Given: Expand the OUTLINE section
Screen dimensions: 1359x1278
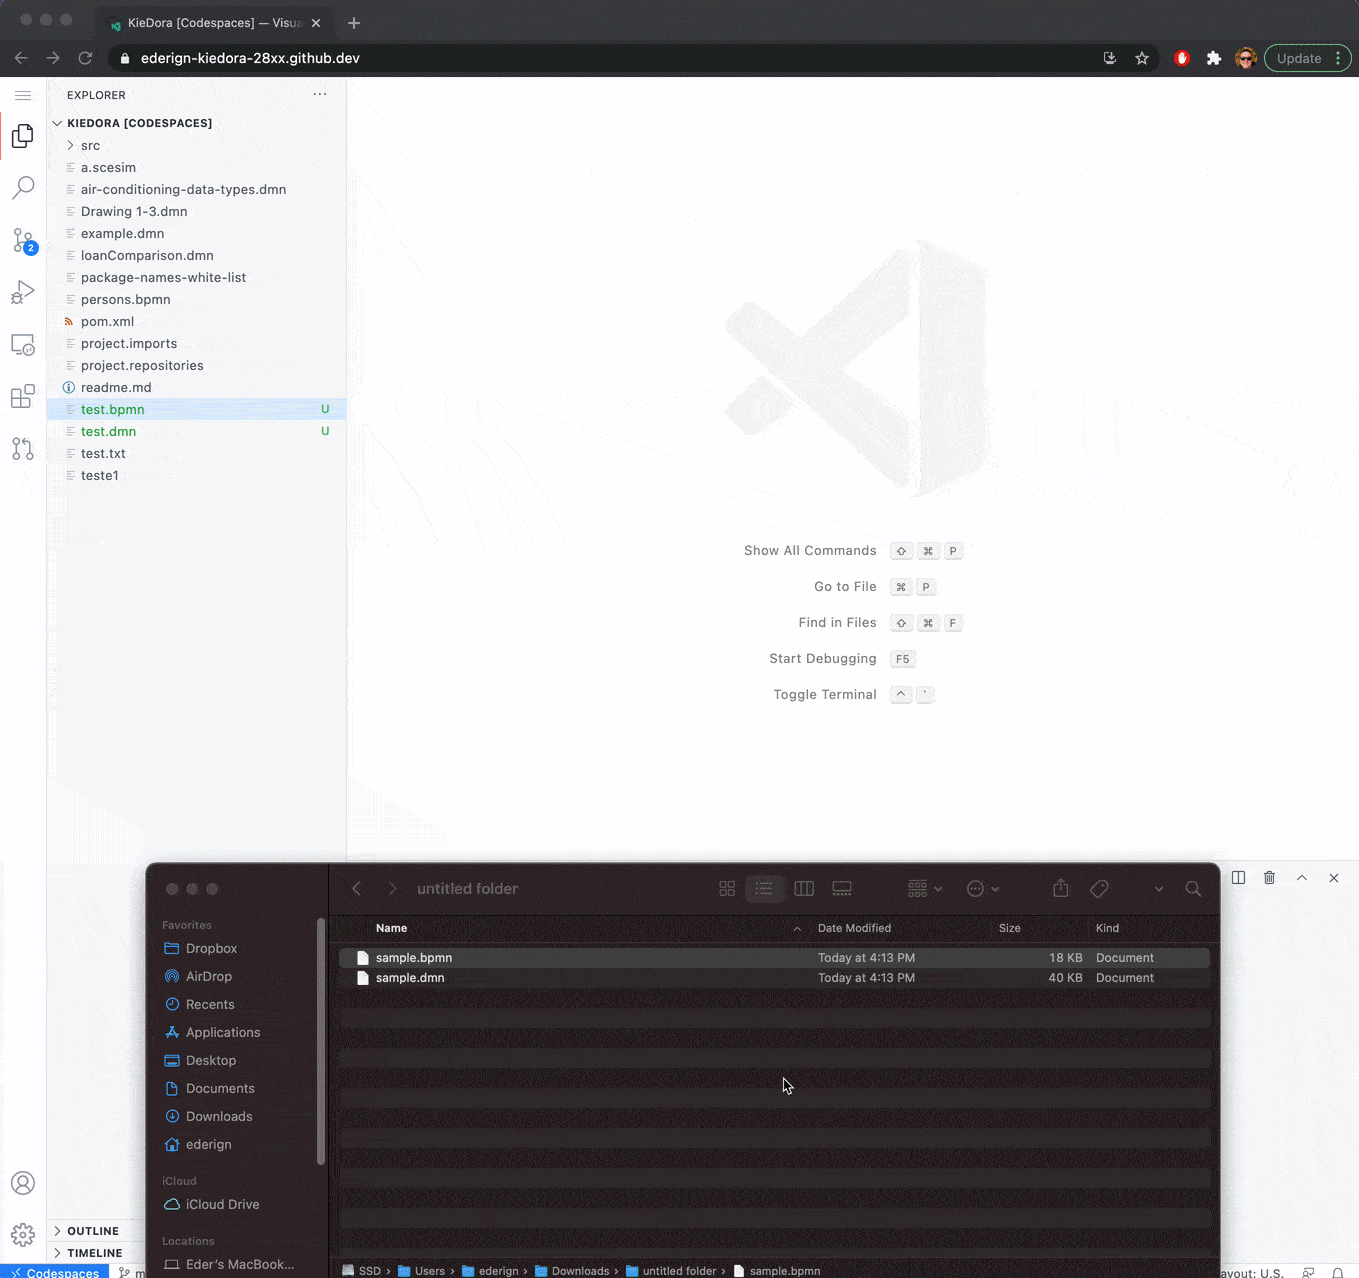Looking at the screenshot, I should (x=93, y=1231).
